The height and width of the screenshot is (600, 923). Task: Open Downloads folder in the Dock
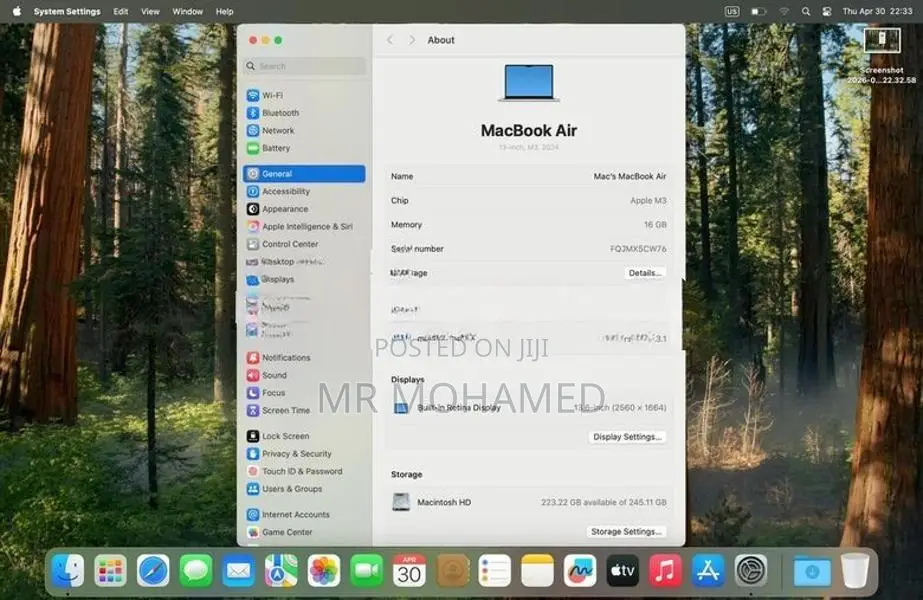coord(812,571)
